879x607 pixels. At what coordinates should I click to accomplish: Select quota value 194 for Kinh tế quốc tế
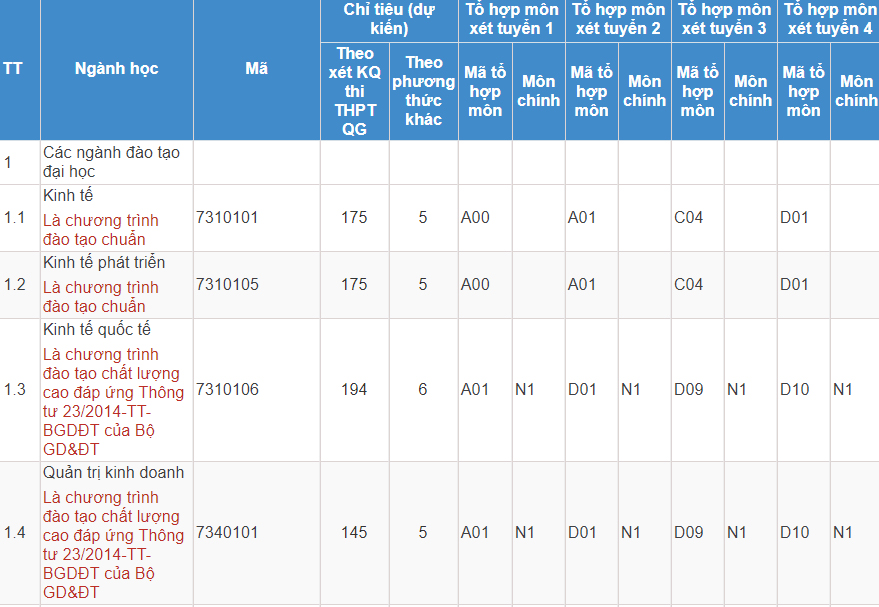click(354, 389)
